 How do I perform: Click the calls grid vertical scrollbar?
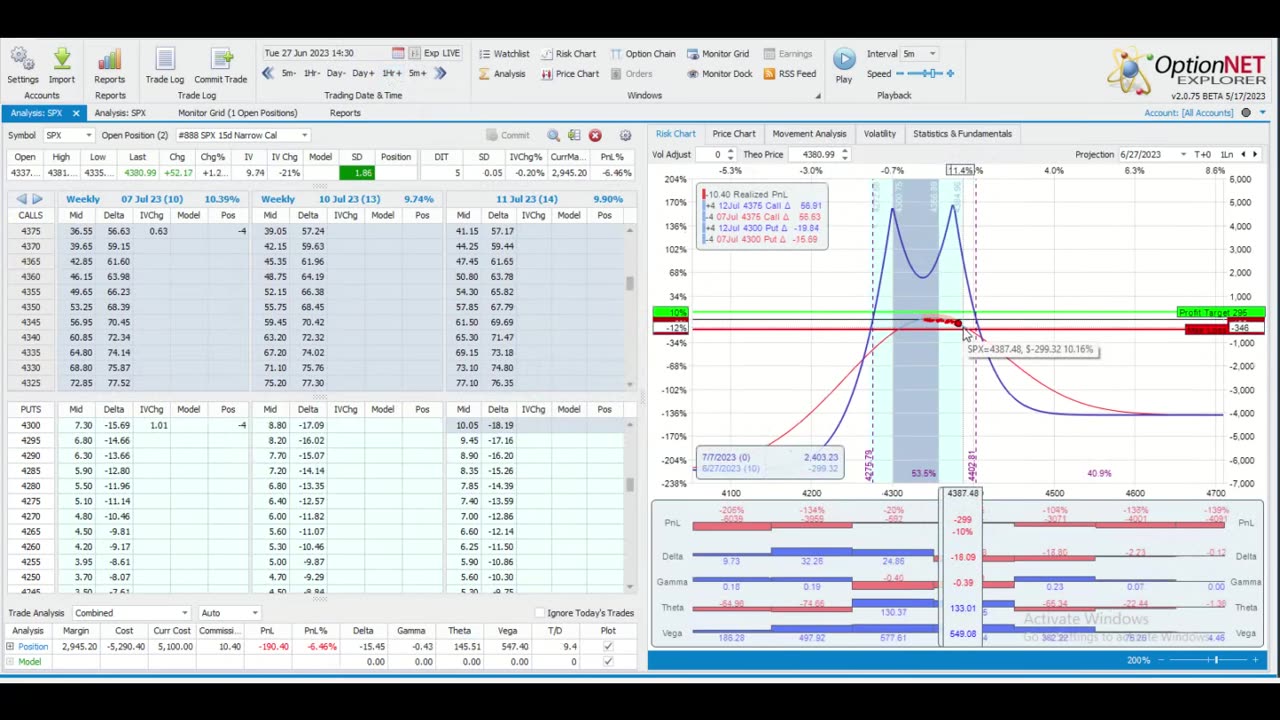[x=630, y=306]
